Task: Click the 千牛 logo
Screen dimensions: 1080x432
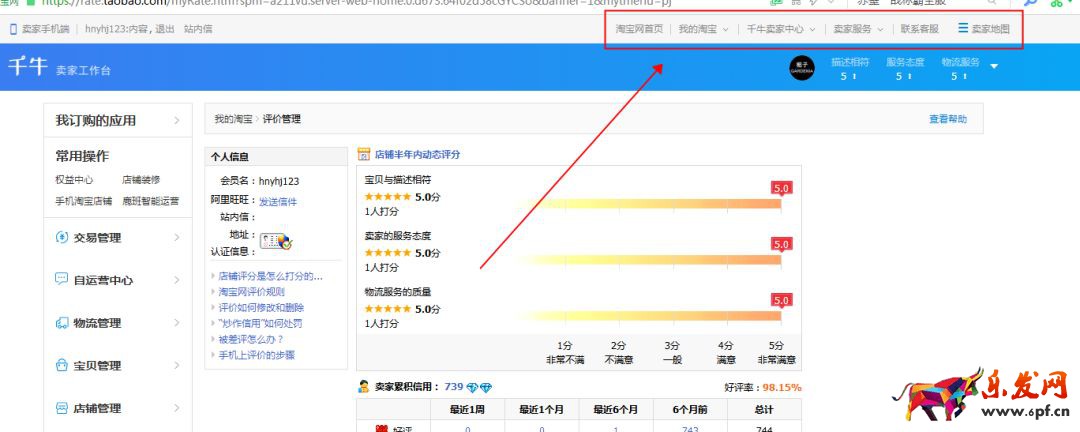Action: (x=28, y=66)
